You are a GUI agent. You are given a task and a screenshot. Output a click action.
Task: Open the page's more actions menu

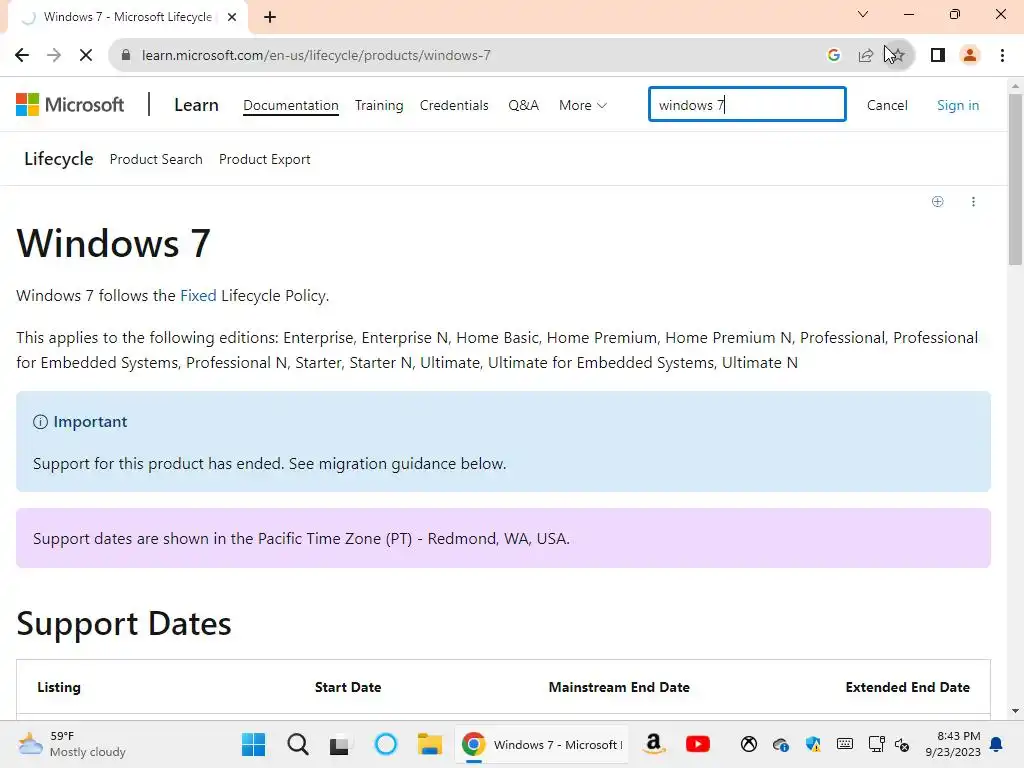click(973, 201)
